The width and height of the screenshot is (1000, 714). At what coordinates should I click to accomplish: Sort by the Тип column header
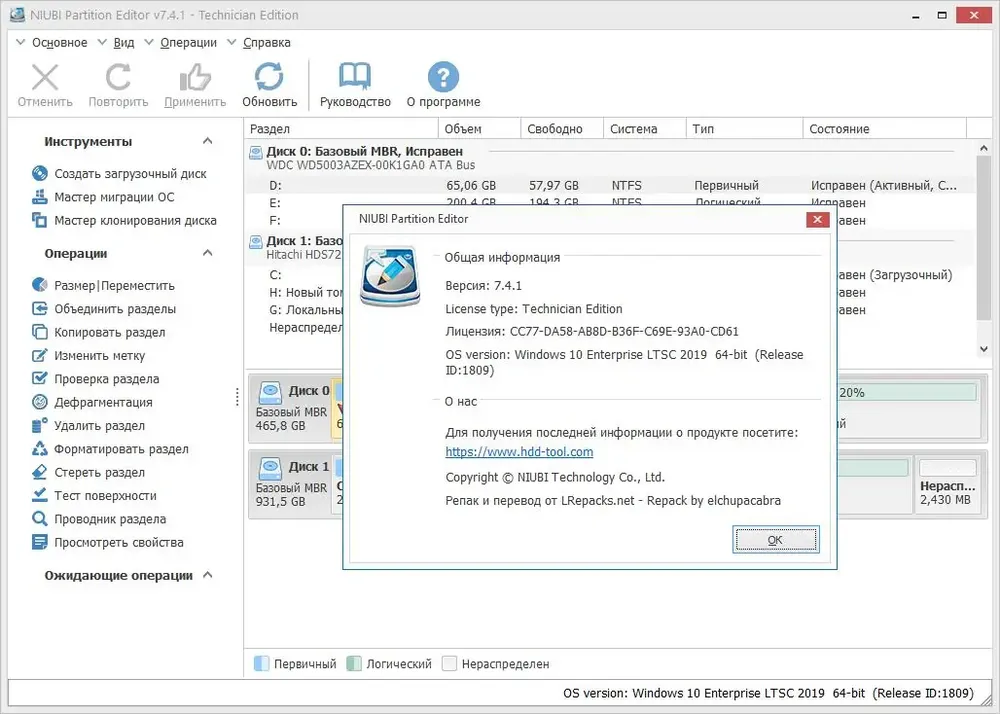(744, 129)
